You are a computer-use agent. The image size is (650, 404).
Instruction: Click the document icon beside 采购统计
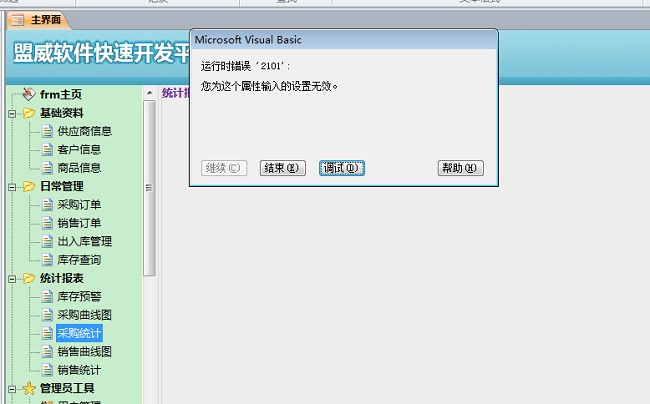pyautogui.click(x=47, y=333)
